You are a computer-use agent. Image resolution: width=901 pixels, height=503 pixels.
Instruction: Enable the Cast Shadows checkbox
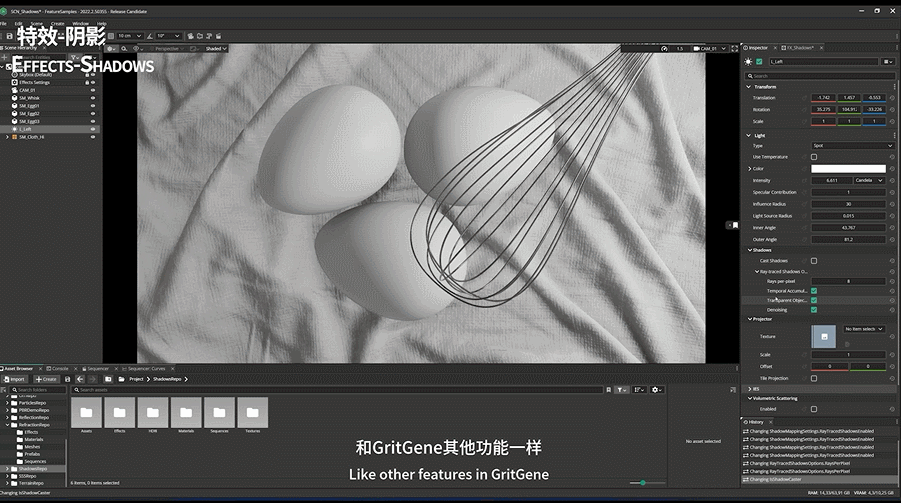[x=813, y=260]
